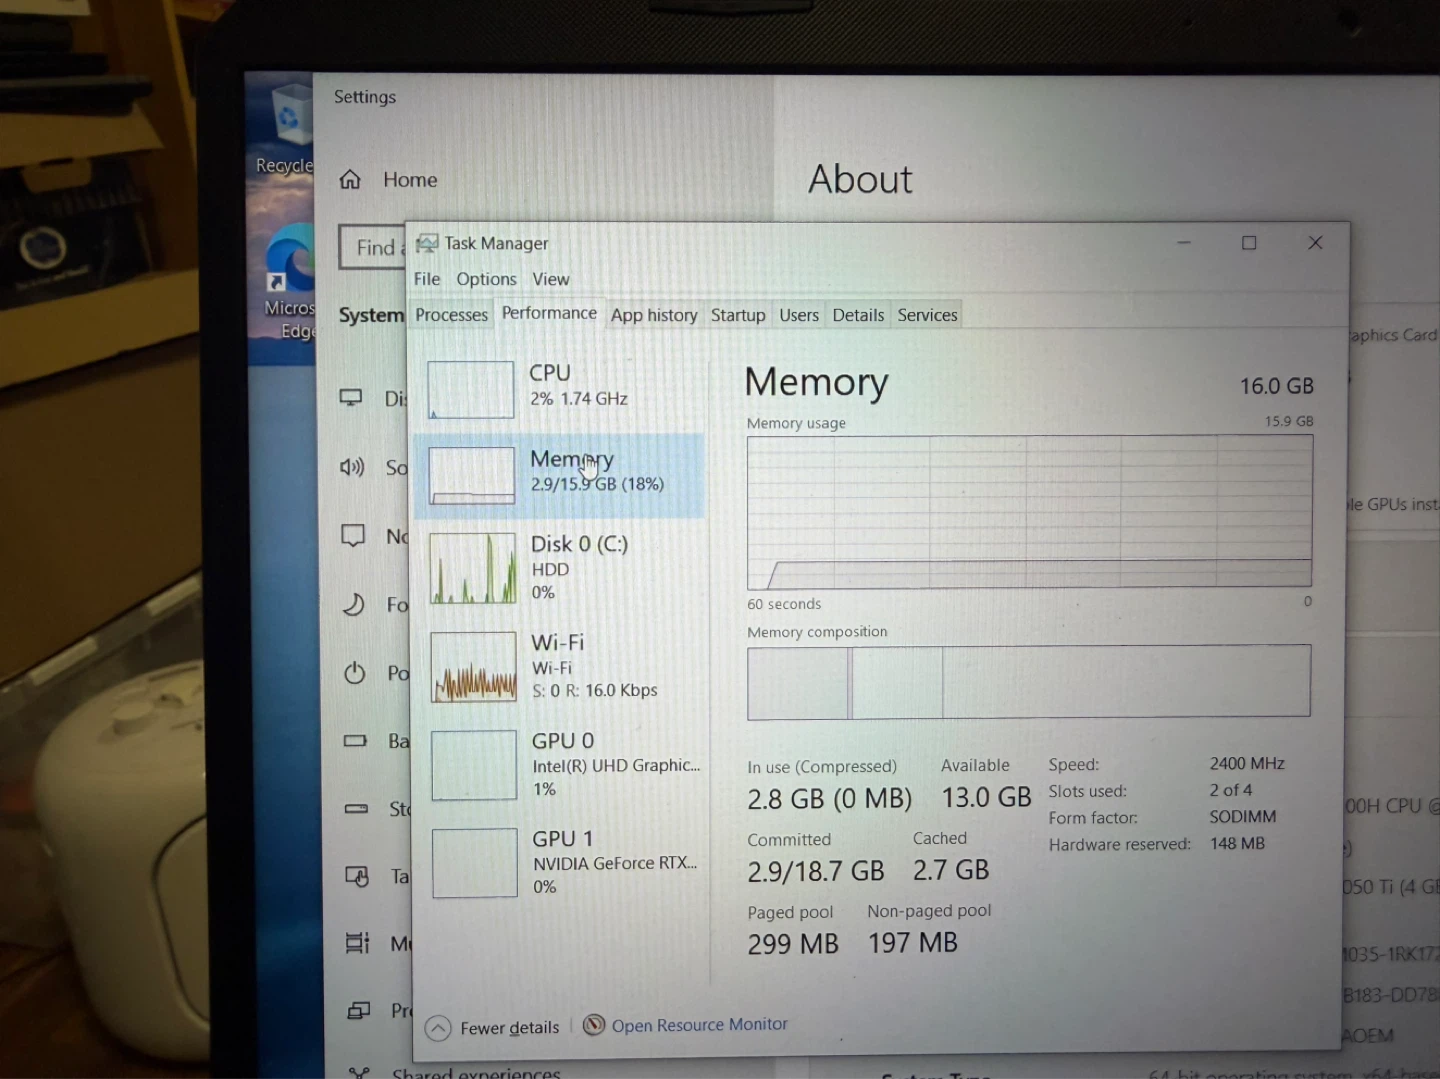Click the Paged pool 299 MB value

(793, 943)
